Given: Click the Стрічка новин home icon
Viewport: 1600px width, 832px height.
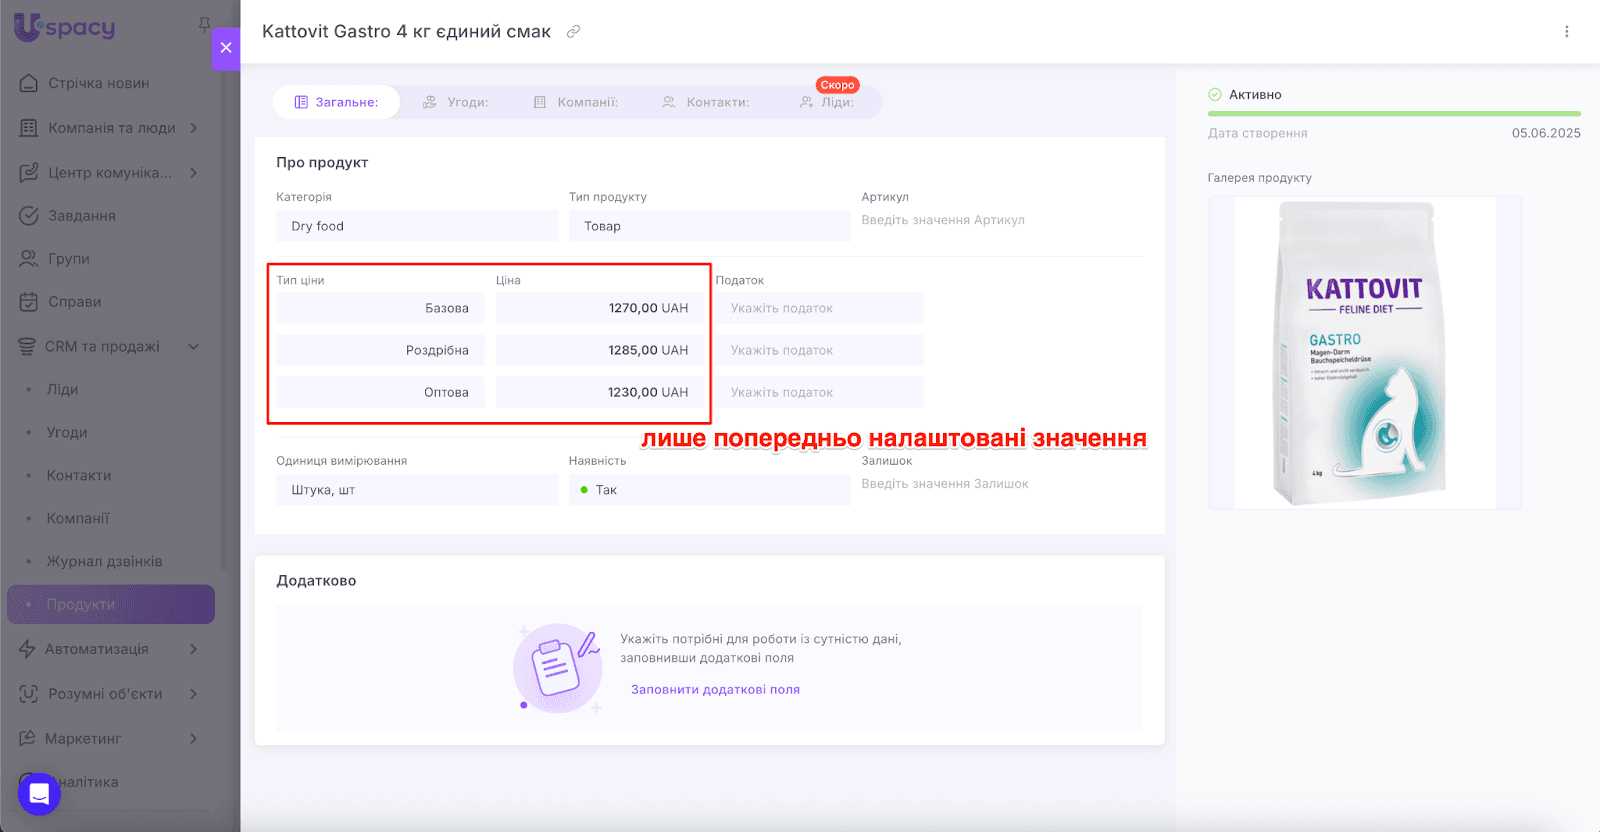Looking at the screenshot, I should (29, 83).
